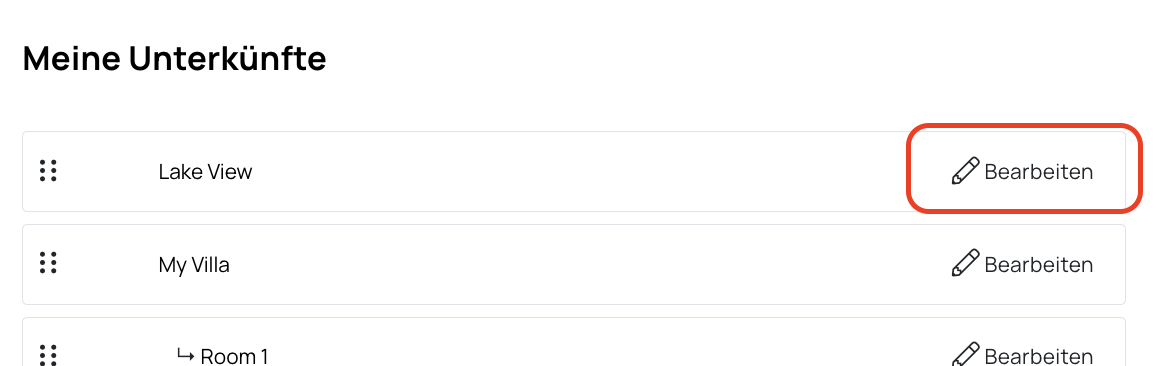The image size is (1160, 366).
Task: Select the Lake View accommodation name
Action: (x=206, y=172)
